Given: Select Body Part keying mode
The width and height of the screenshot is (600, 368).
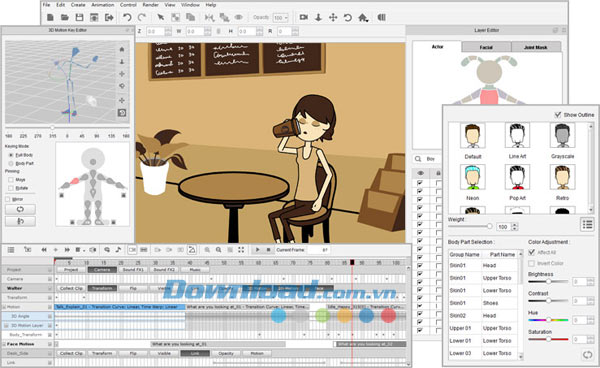Looking at the screenshot, I should click(11, 164).
